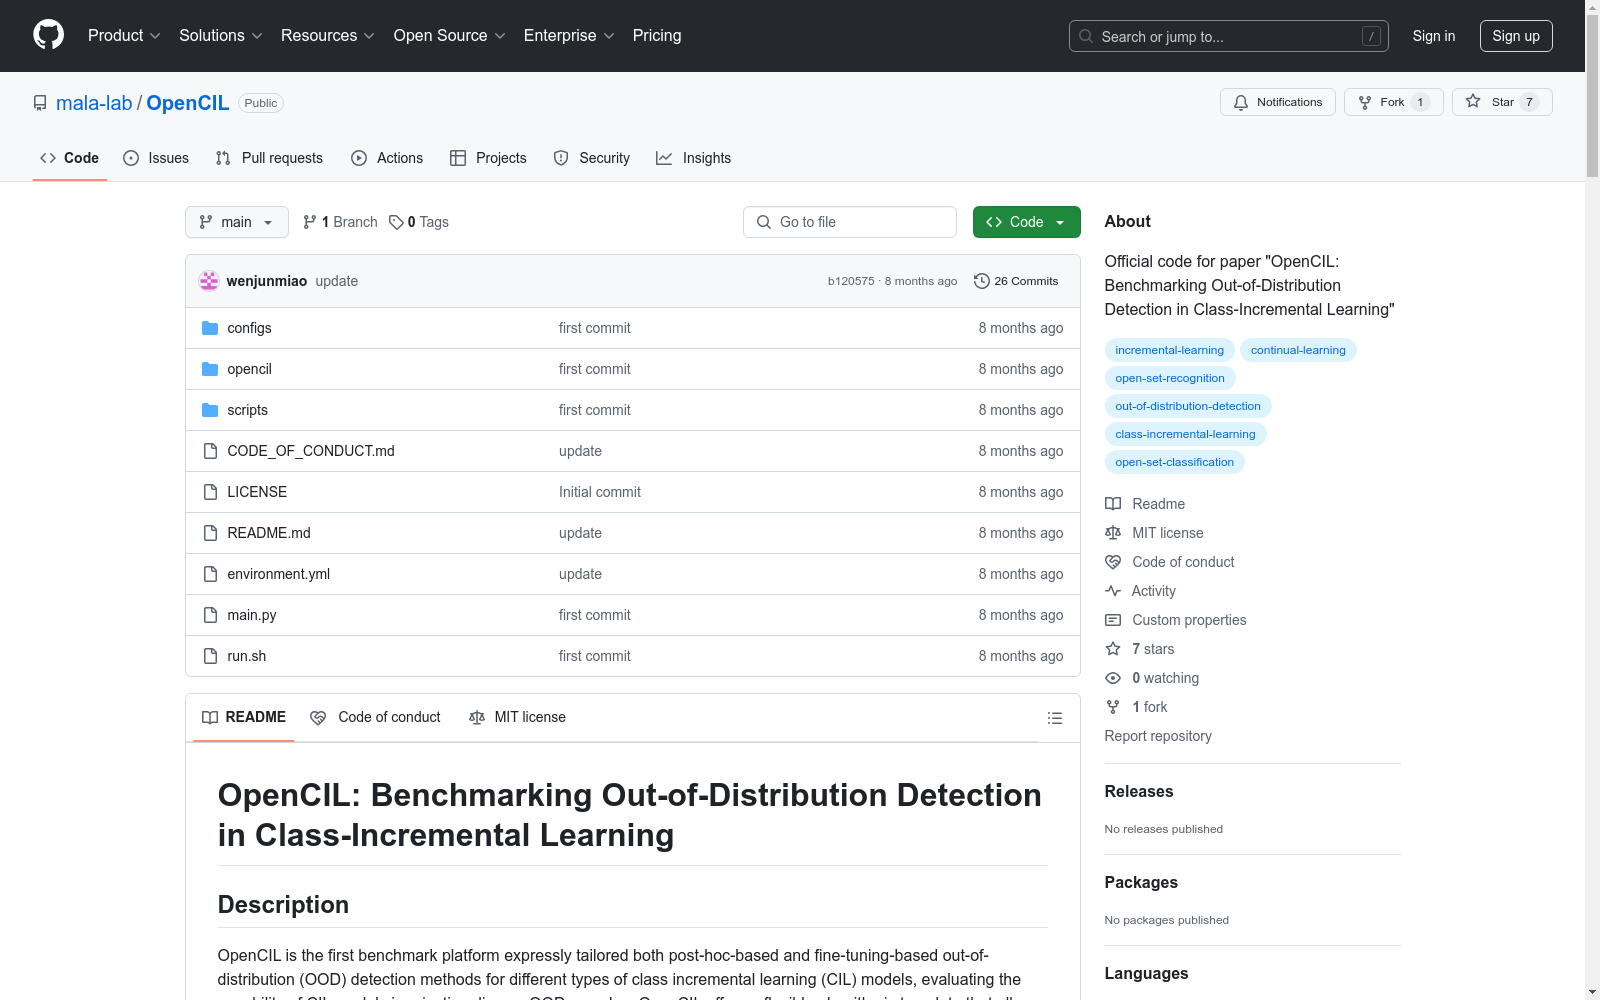Star the OpenCIL repository
This screenshot has width=1600, height=1000.
coord(1502,102)
